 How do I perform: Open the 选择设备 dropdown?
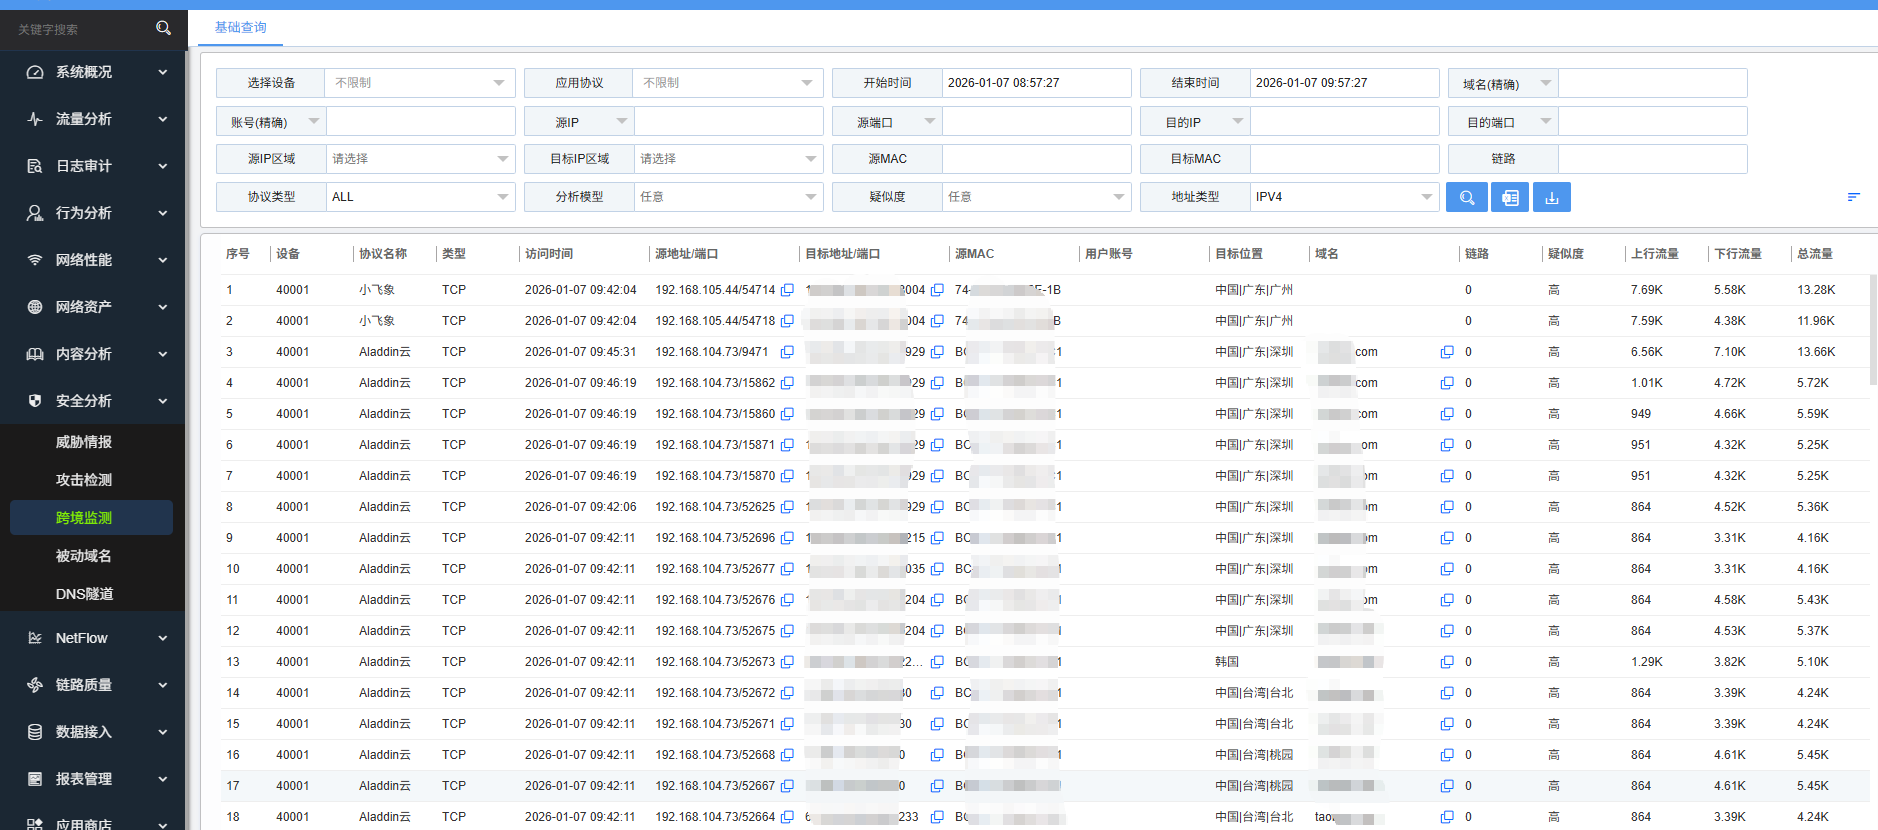click(419, 83)
